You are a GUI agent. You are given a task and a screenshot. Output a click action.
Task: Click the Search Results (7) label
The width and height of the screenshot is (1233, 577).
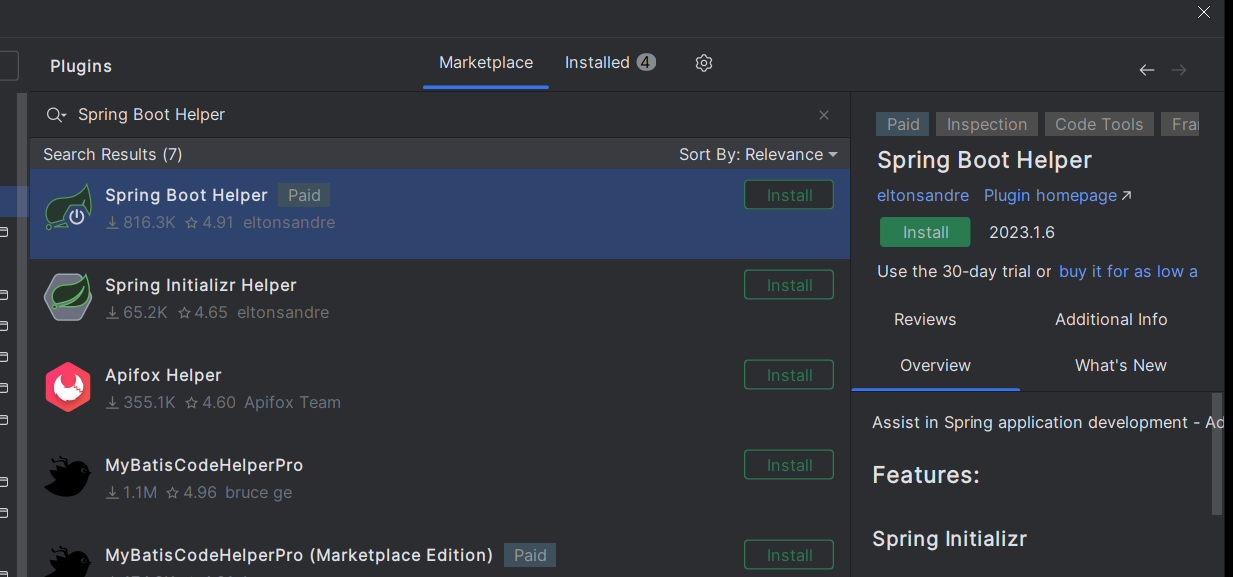click(x=113, y=155)
